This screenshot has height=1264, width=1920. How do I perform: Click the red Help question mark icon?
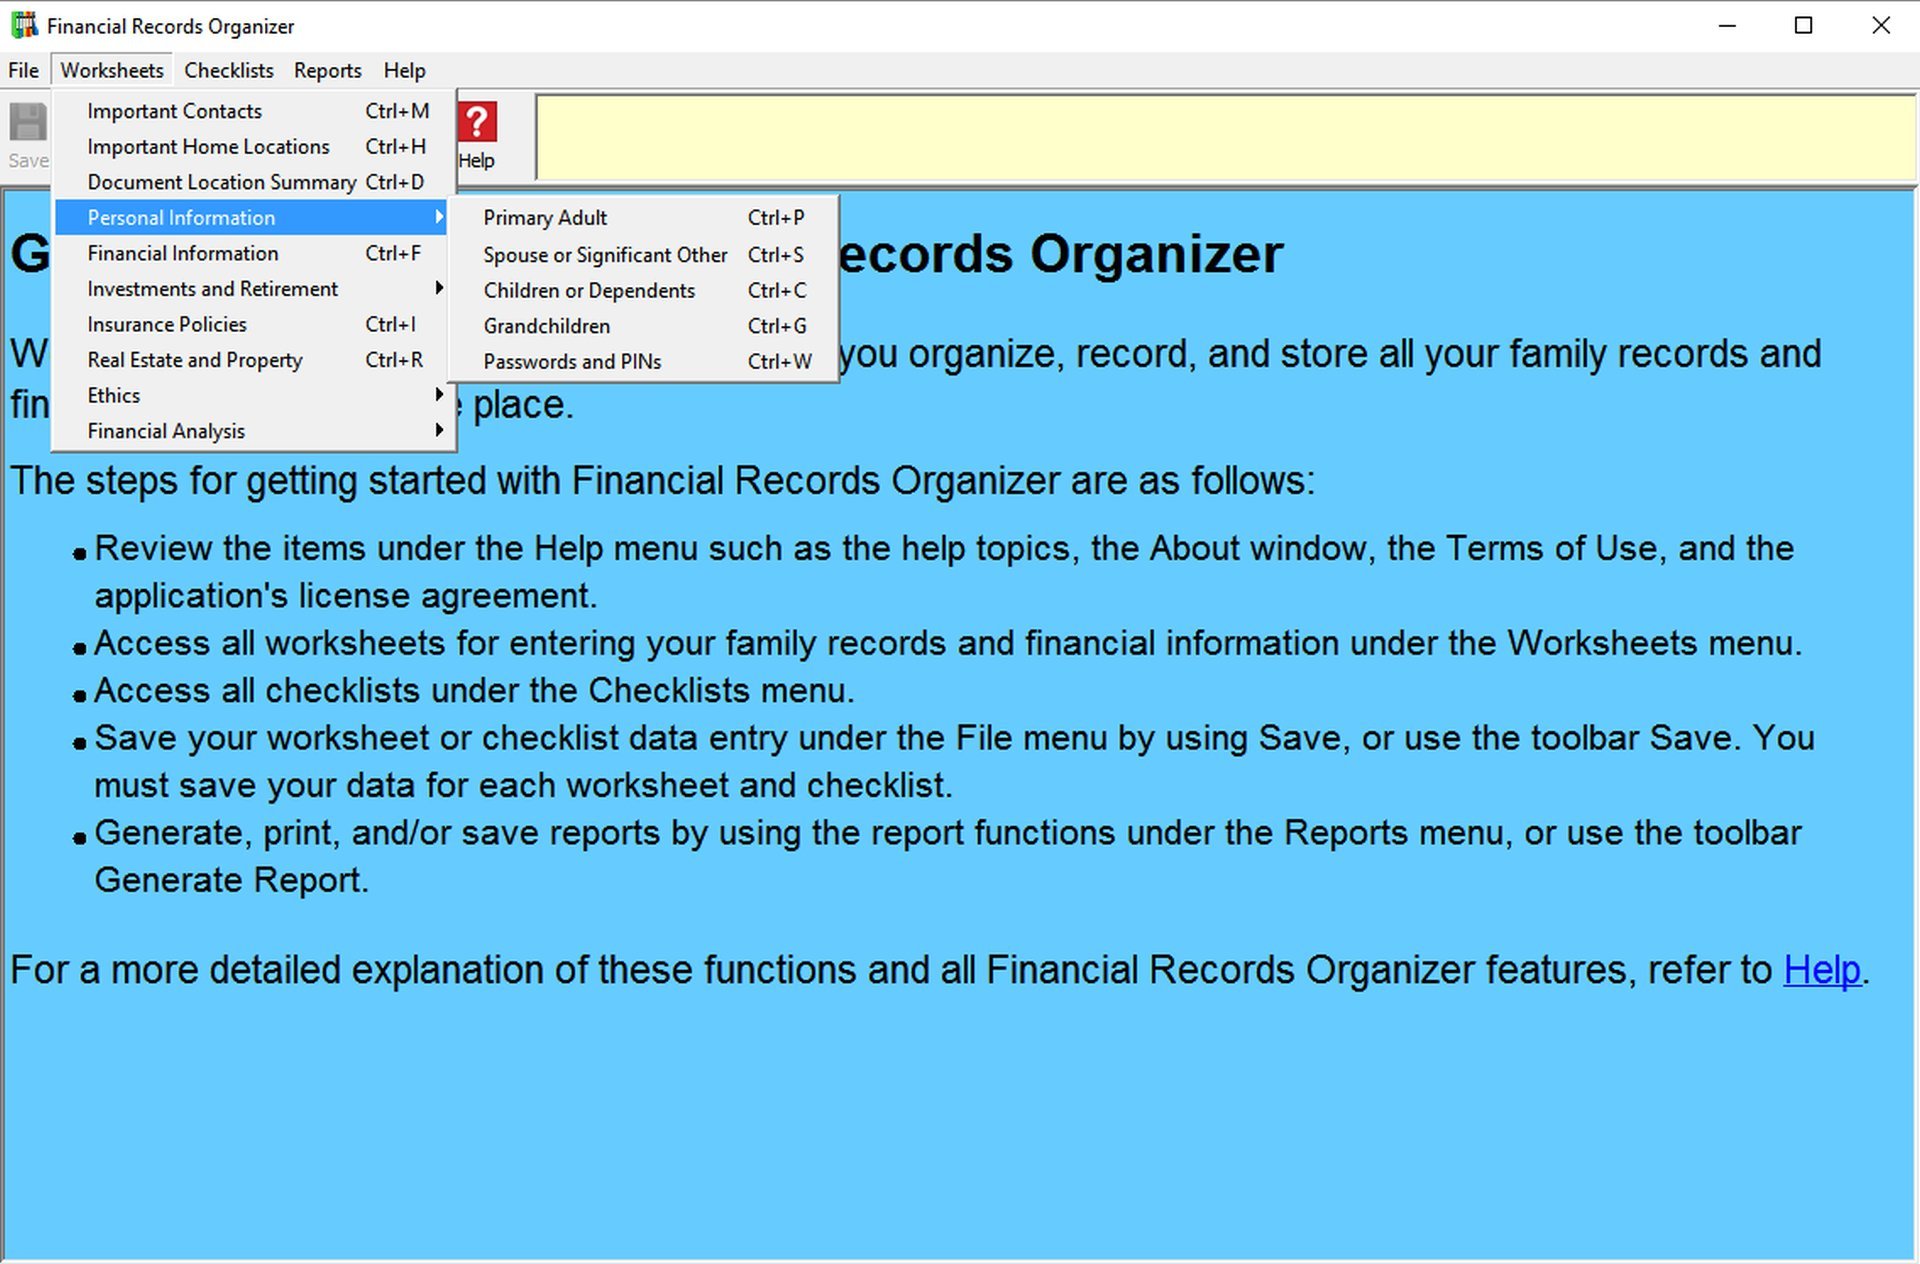[x=477, y=122]
